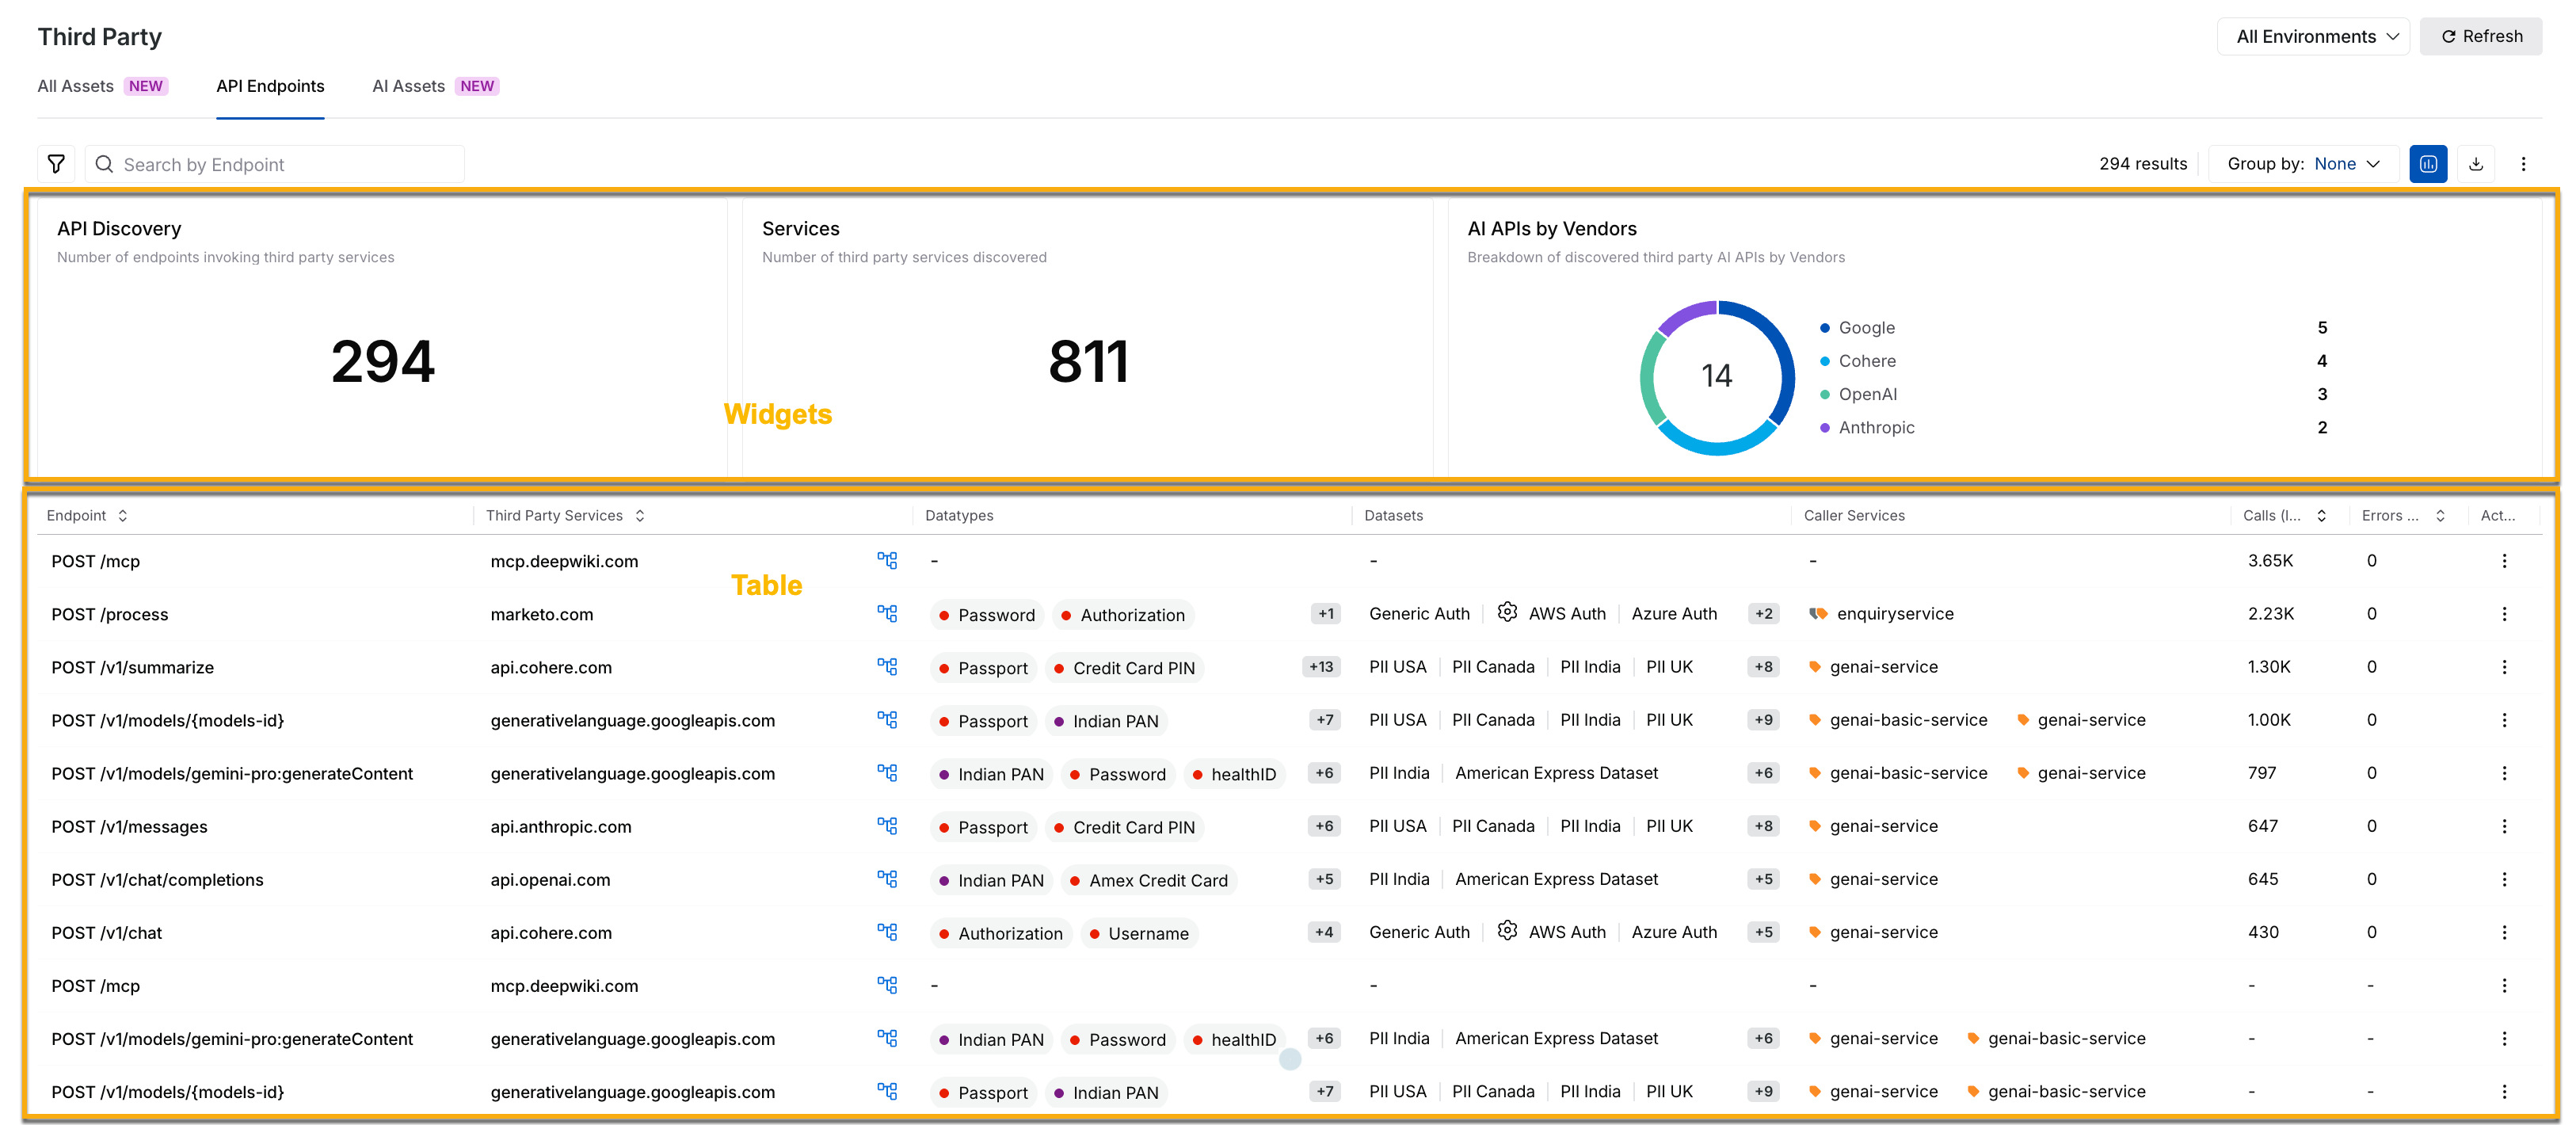2576x1125 pixels.
Task: Focus the Search by Endpoint field
Action: [275, 164]
